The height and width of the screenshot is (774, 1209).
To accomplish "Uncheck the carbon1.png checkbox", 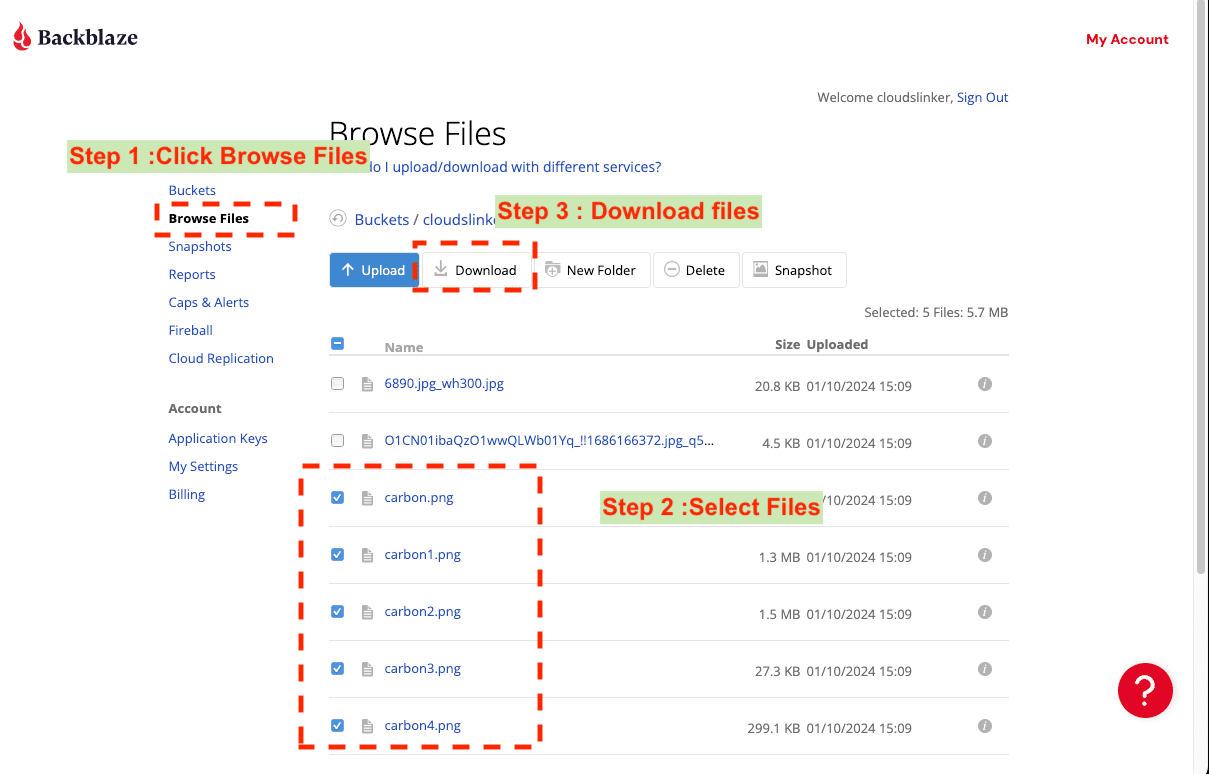I will [337, 554].
